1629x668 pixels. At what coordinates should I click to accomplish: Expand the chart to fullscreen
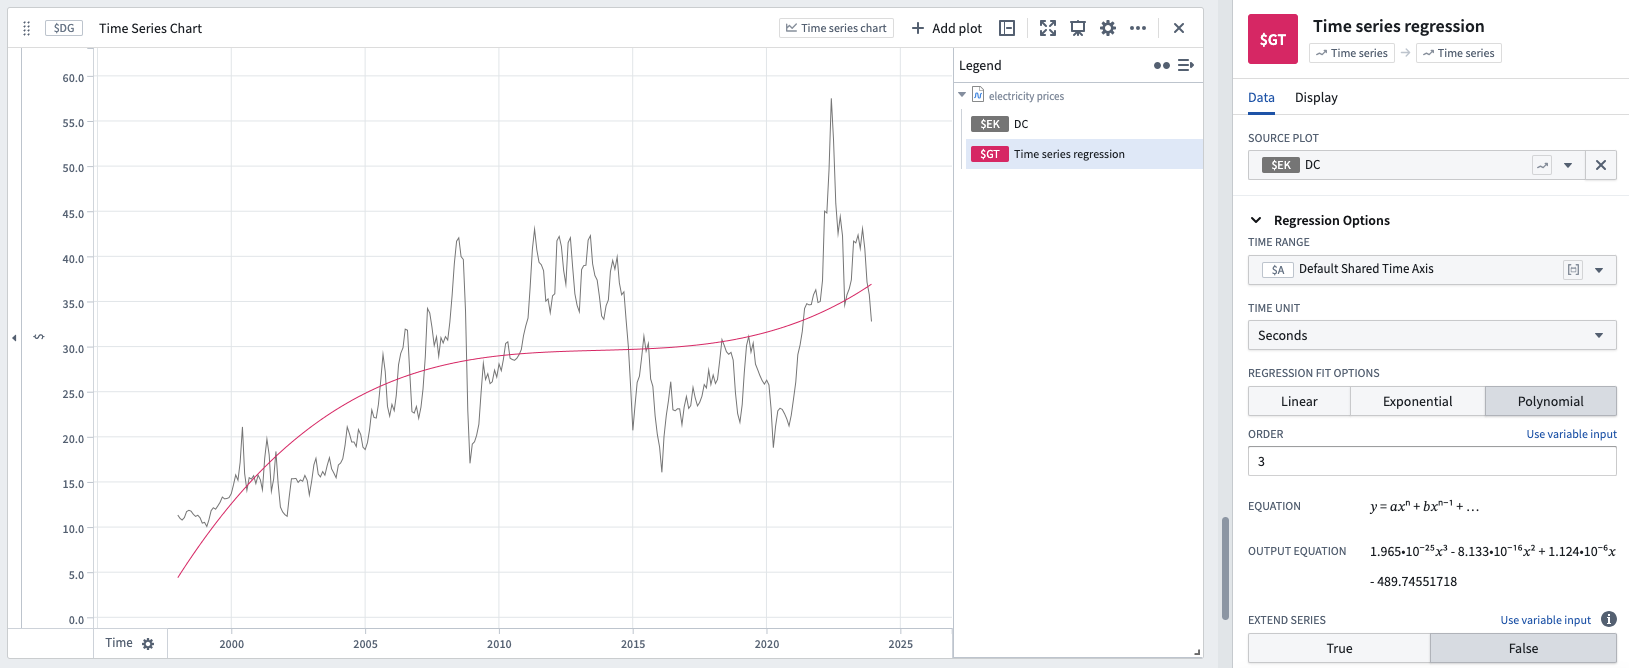click(x=1048, y=28)
